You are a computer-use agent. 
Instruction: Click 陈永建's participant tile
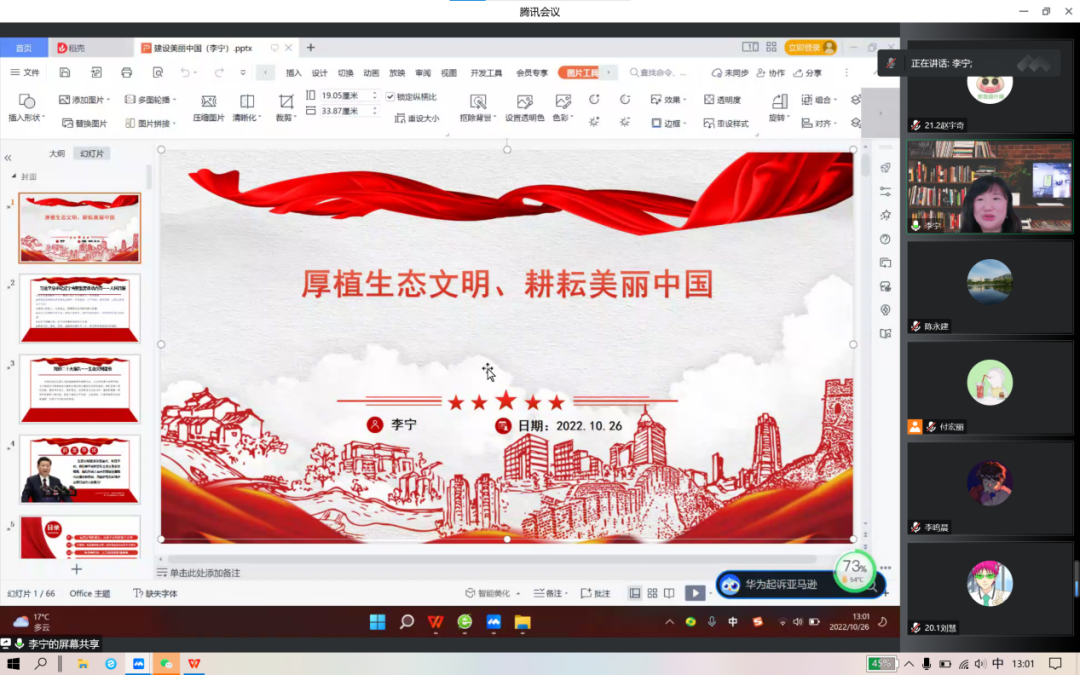pos(990,288)
